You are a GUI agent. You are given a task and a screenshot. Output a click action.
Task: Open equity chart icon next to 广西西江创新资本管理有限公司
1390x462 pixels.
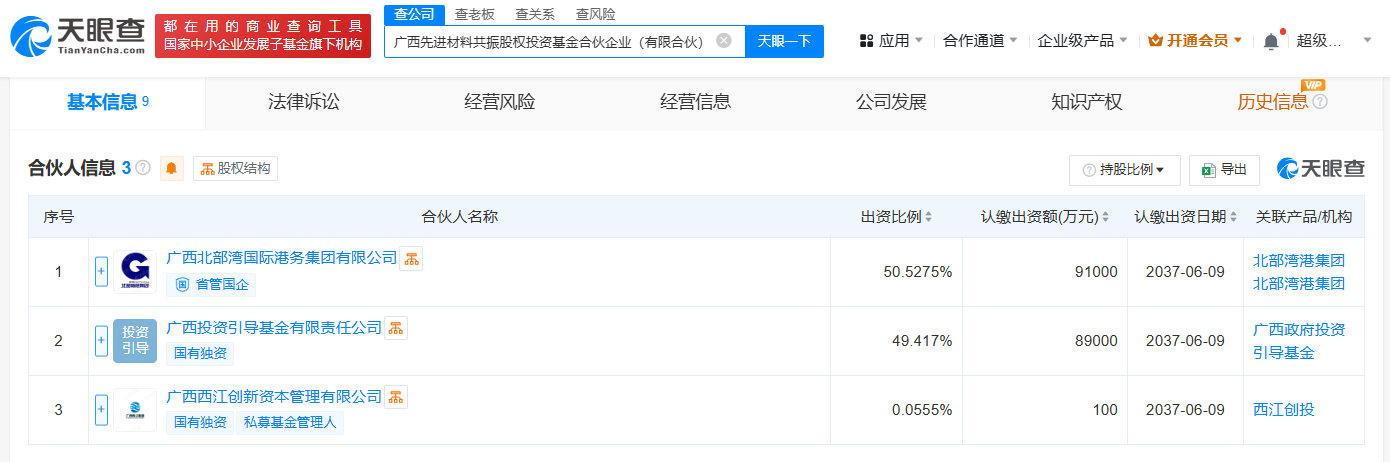point(395,397)
